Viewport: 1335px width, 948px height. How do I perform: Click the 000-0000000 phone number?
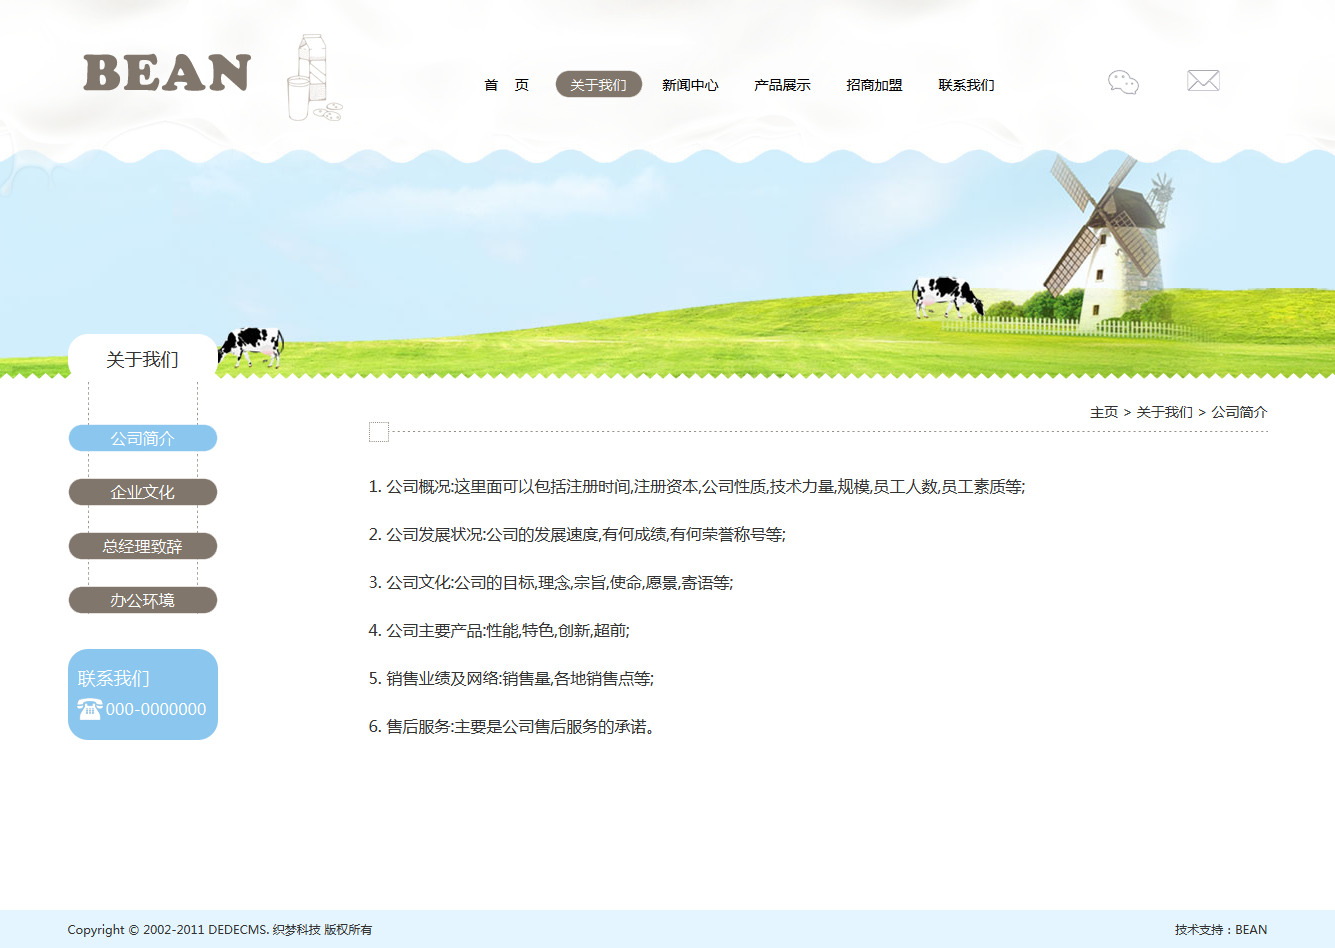pos(156,709)
